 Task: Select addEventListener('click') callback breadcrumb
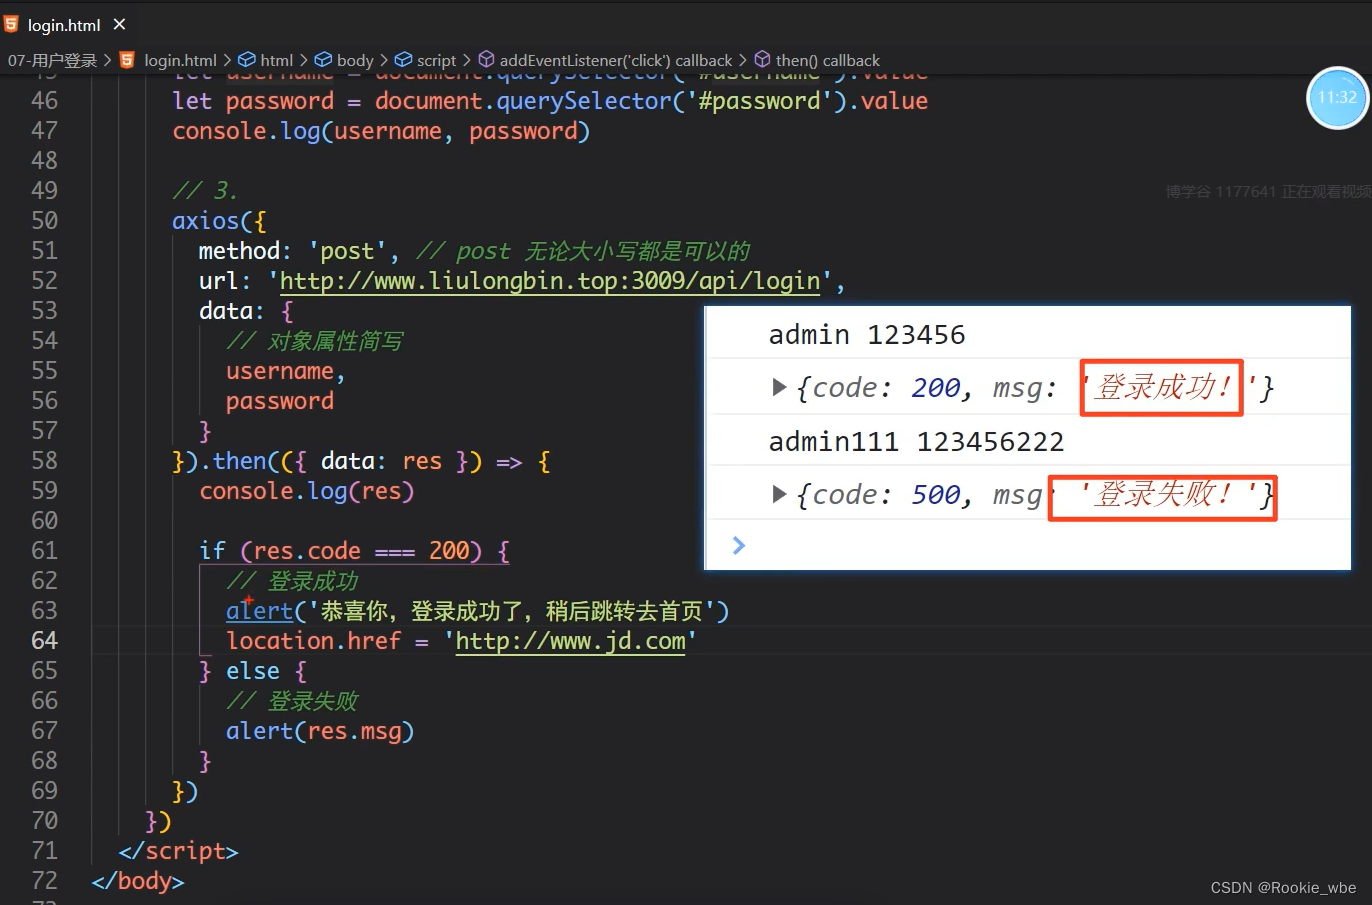coord(616,61)
